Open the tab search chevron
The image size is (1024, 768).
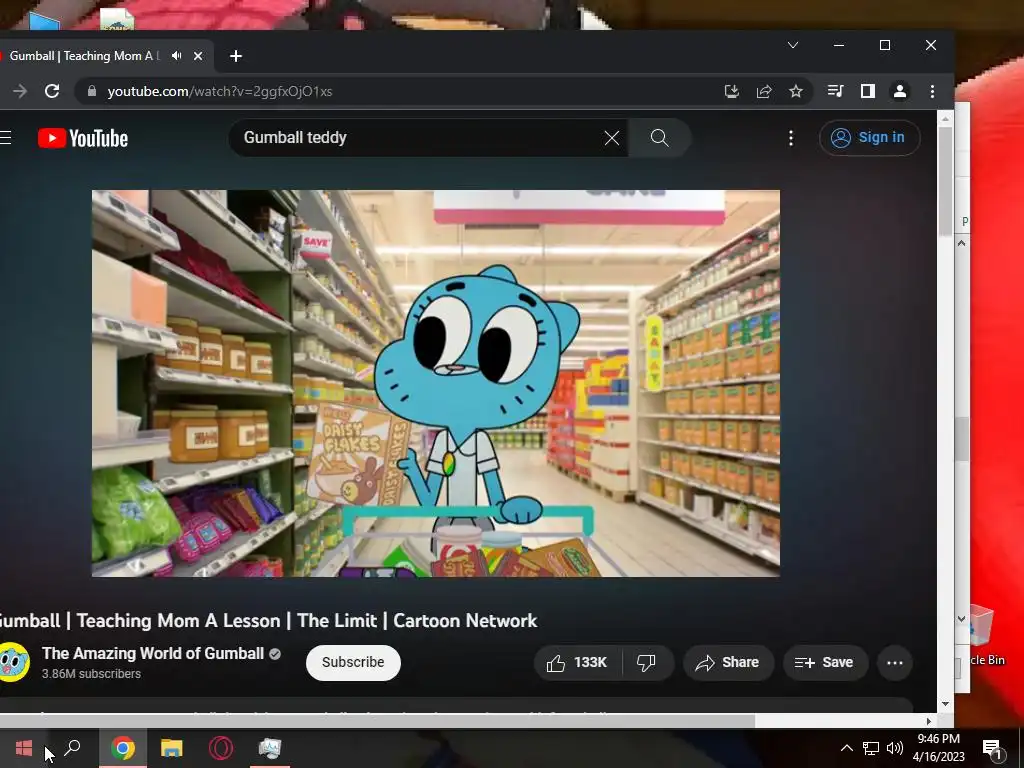[x=793, y=45]
